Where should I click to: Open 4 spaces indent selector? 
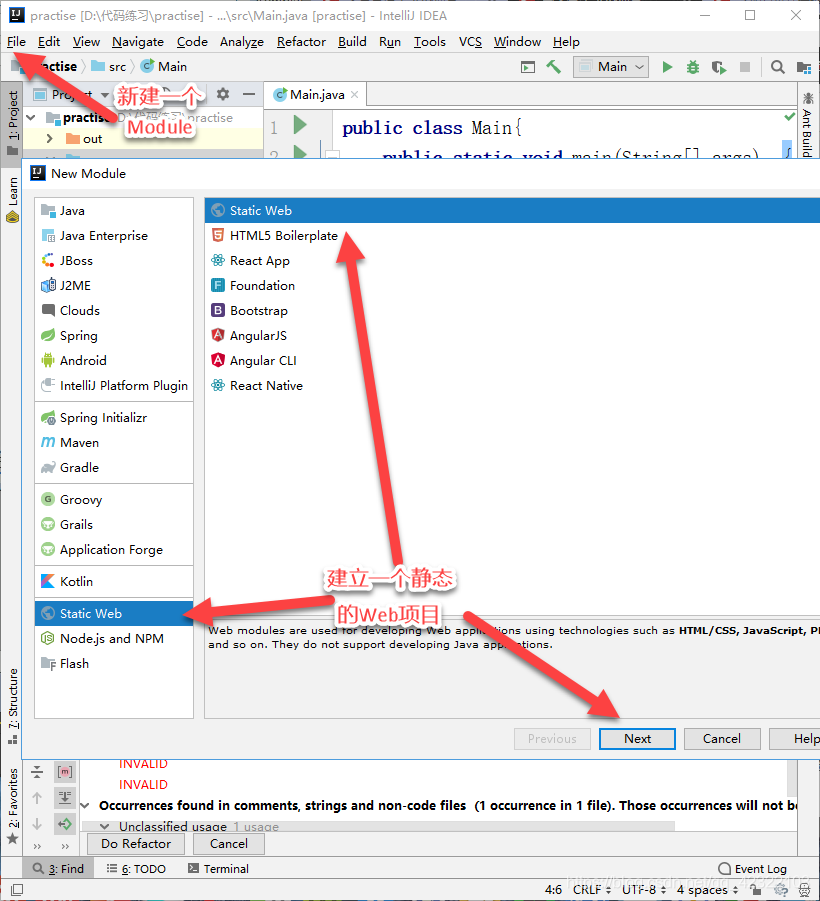pyautogui.click(x=707, y=890)
